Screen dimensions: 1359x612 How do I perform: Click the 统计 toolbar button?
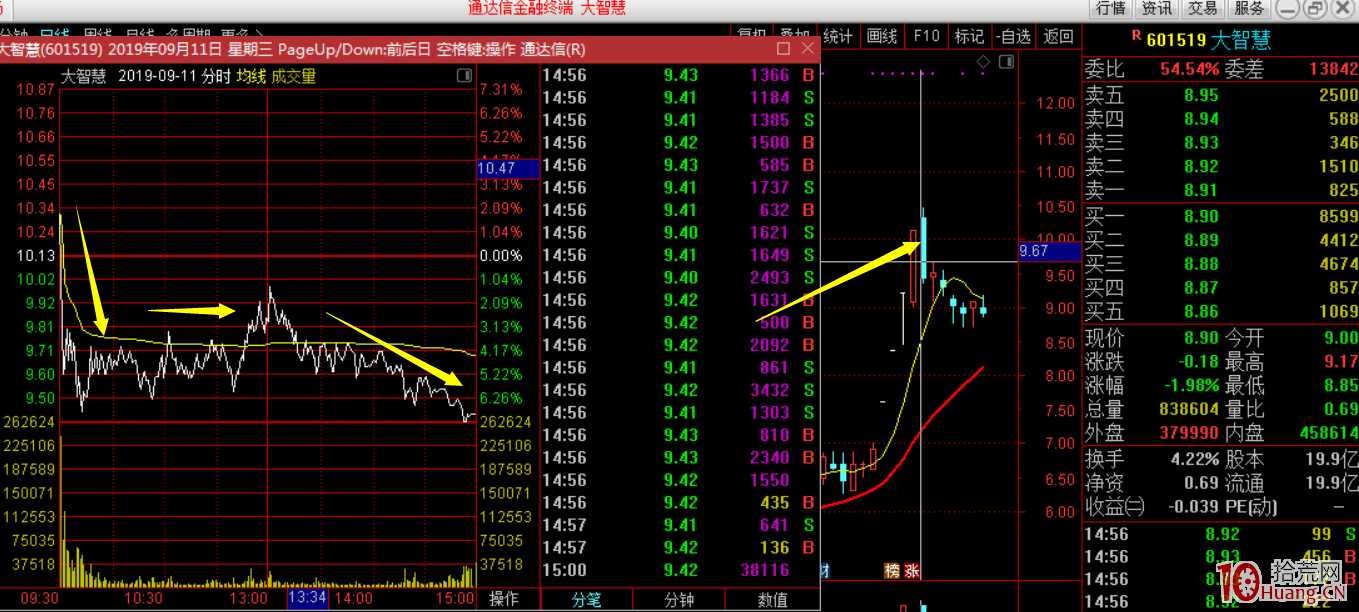click(838, 37)
